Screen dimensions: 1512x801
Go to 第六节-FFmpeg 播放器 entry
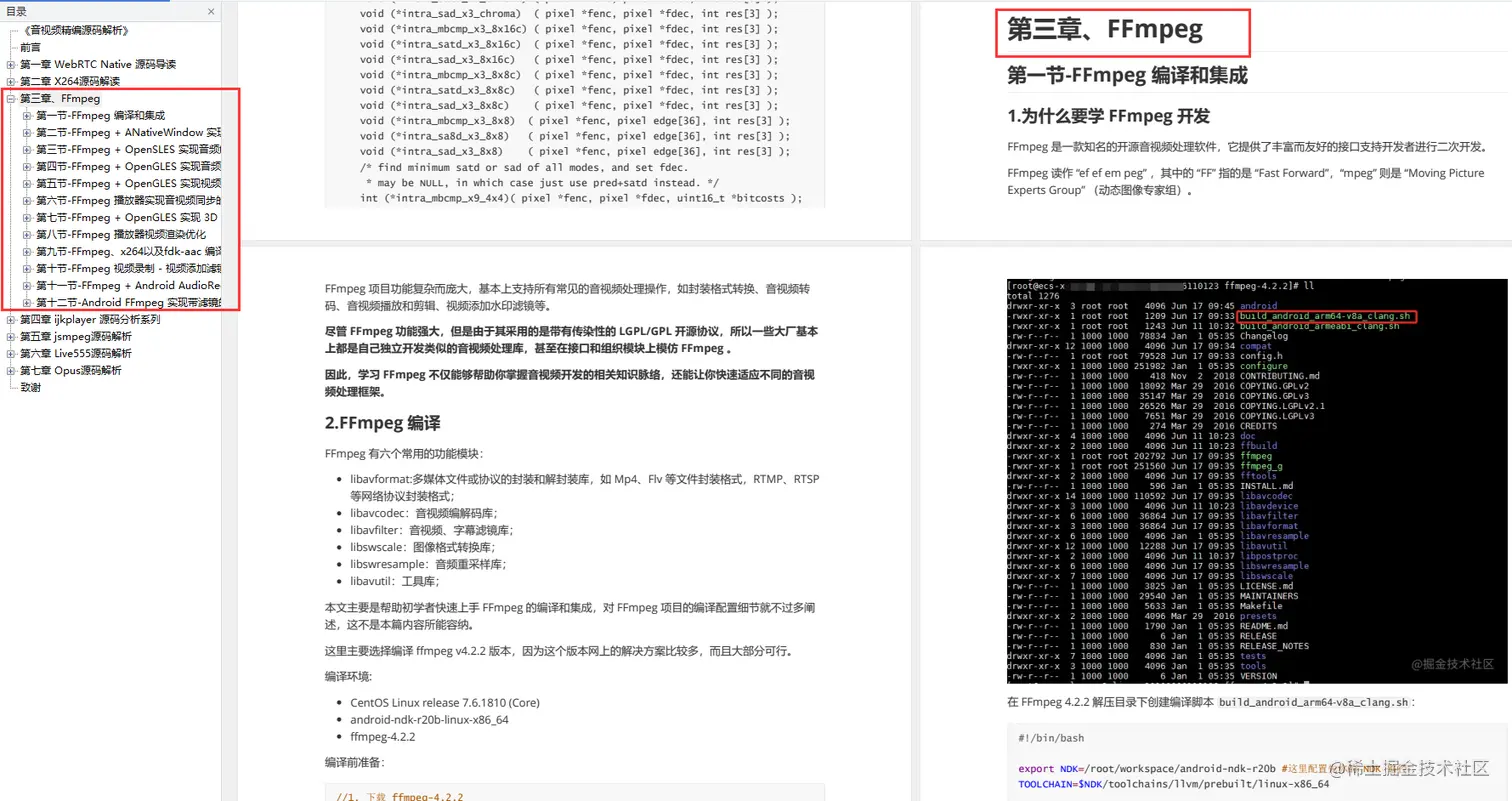(x=128, y=201)
